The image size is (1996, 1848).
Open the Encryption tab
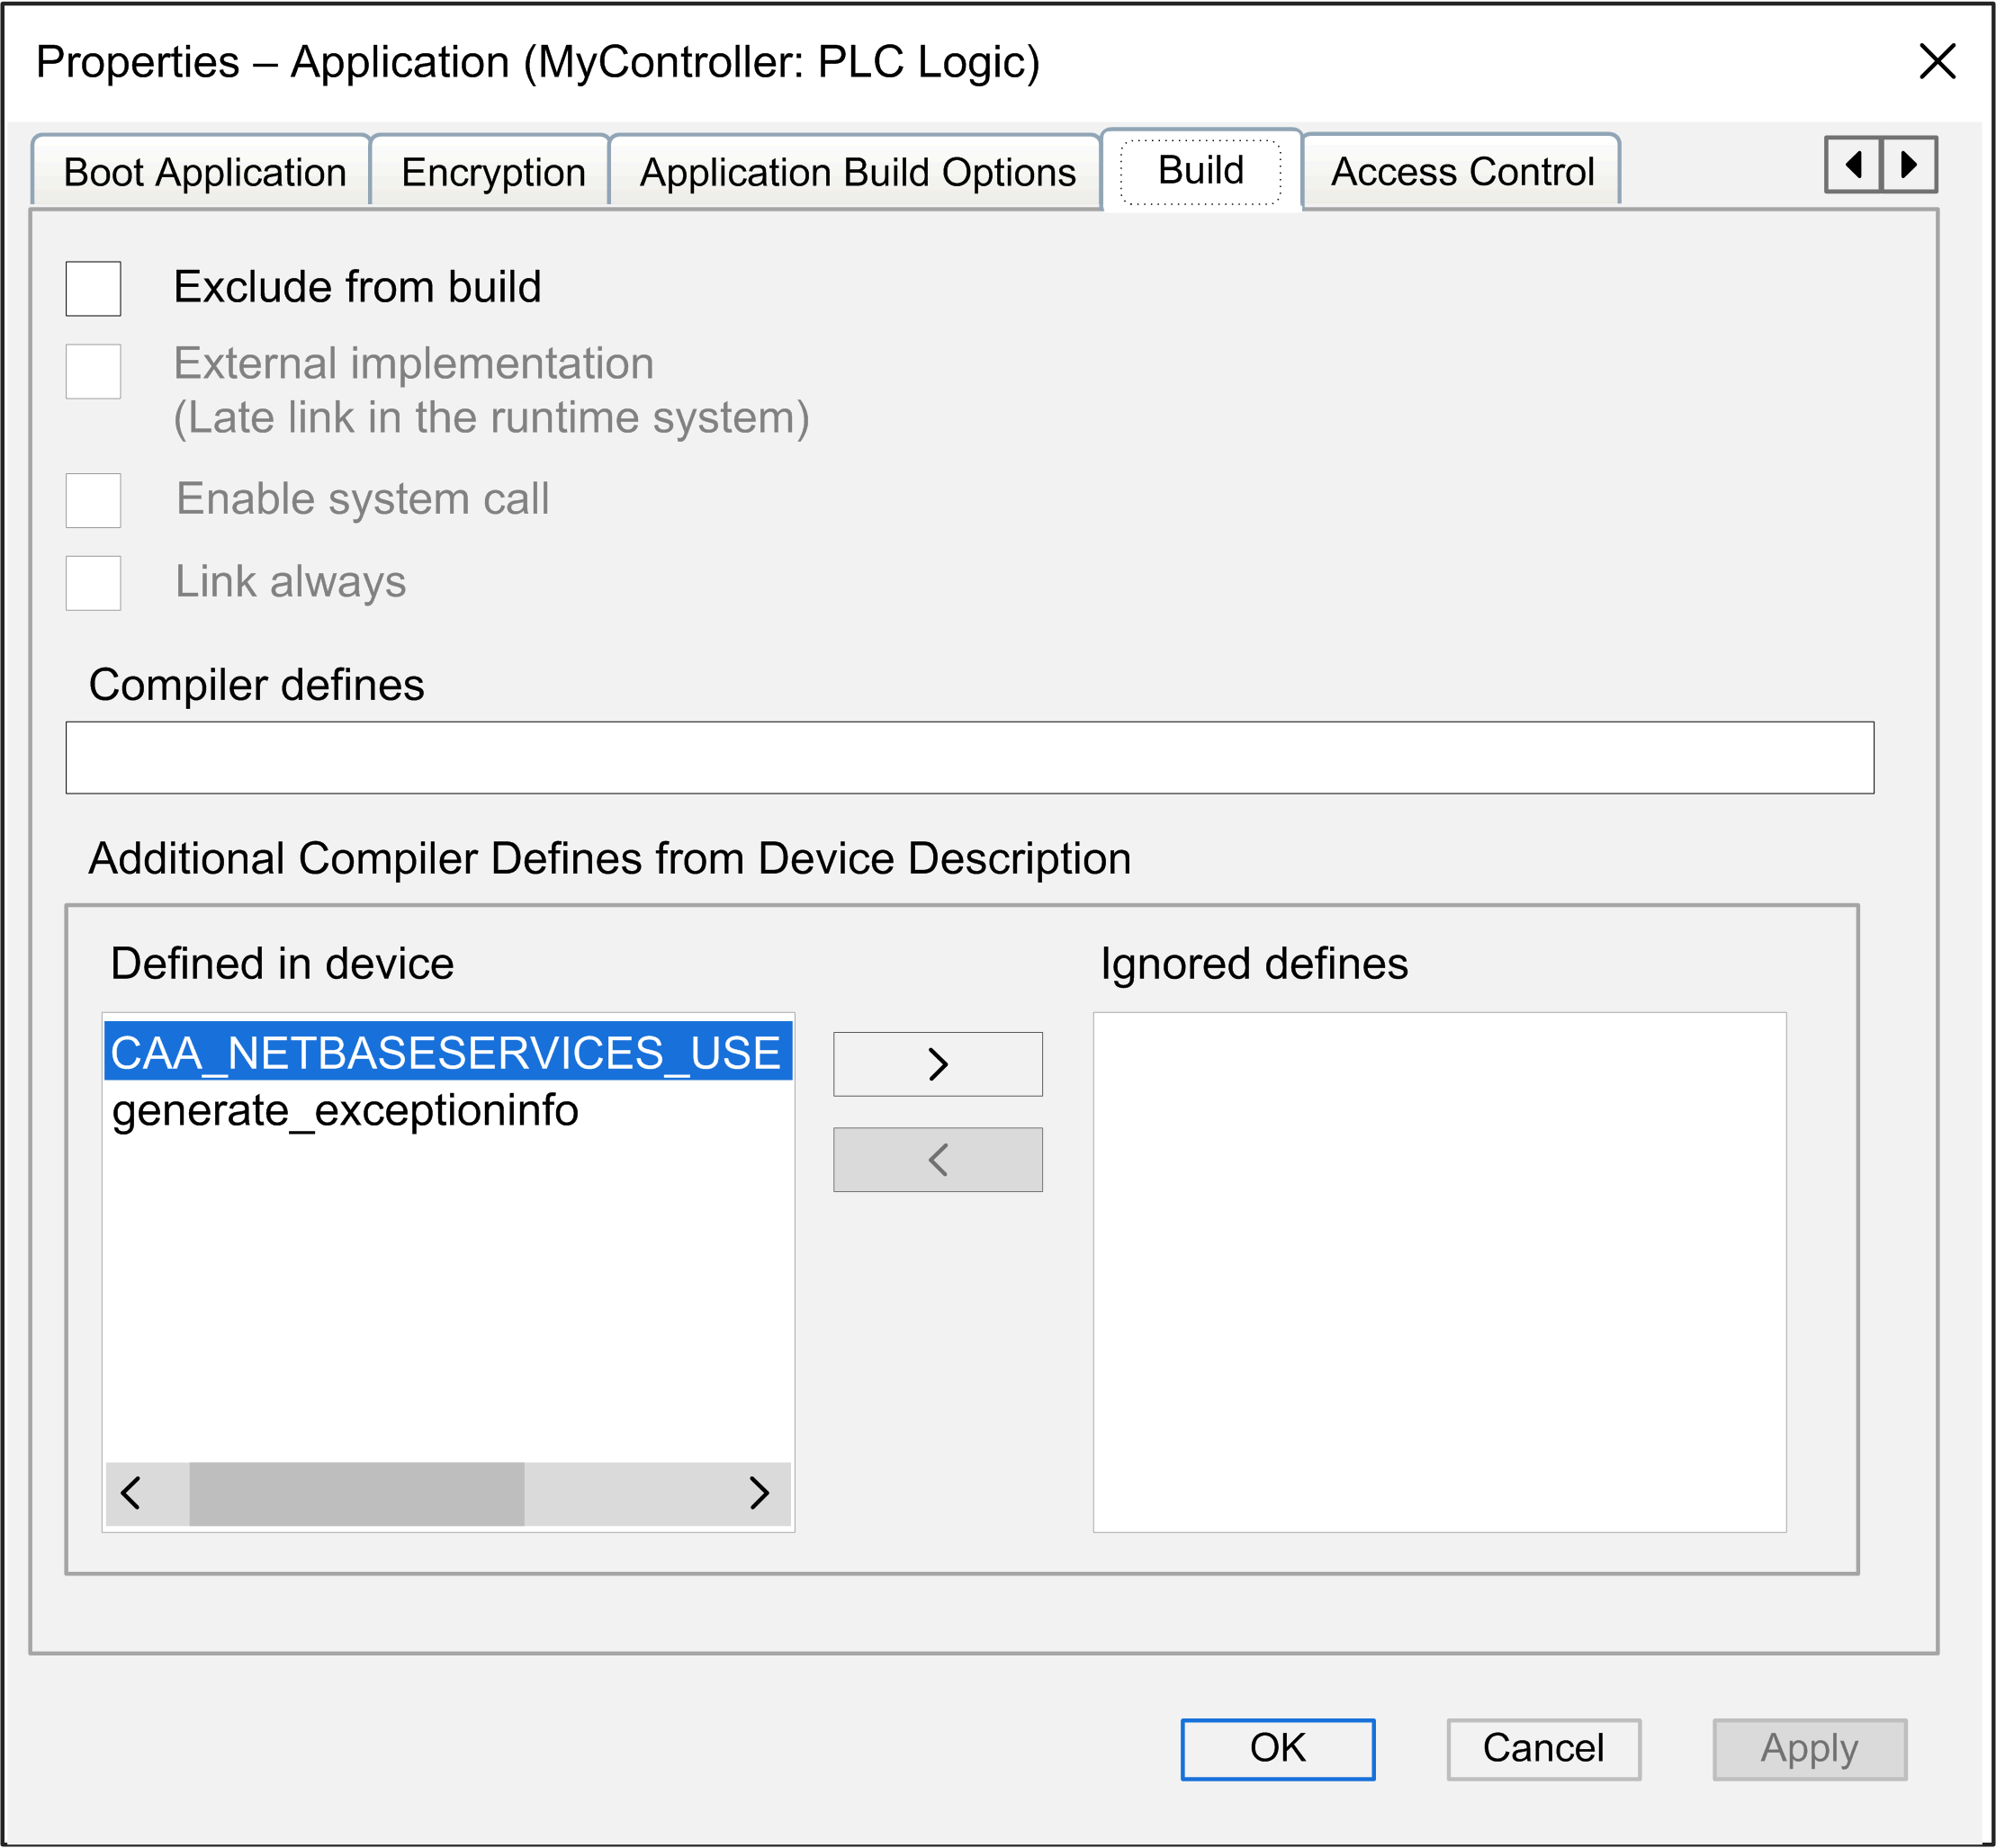click(x=492, y=172)
